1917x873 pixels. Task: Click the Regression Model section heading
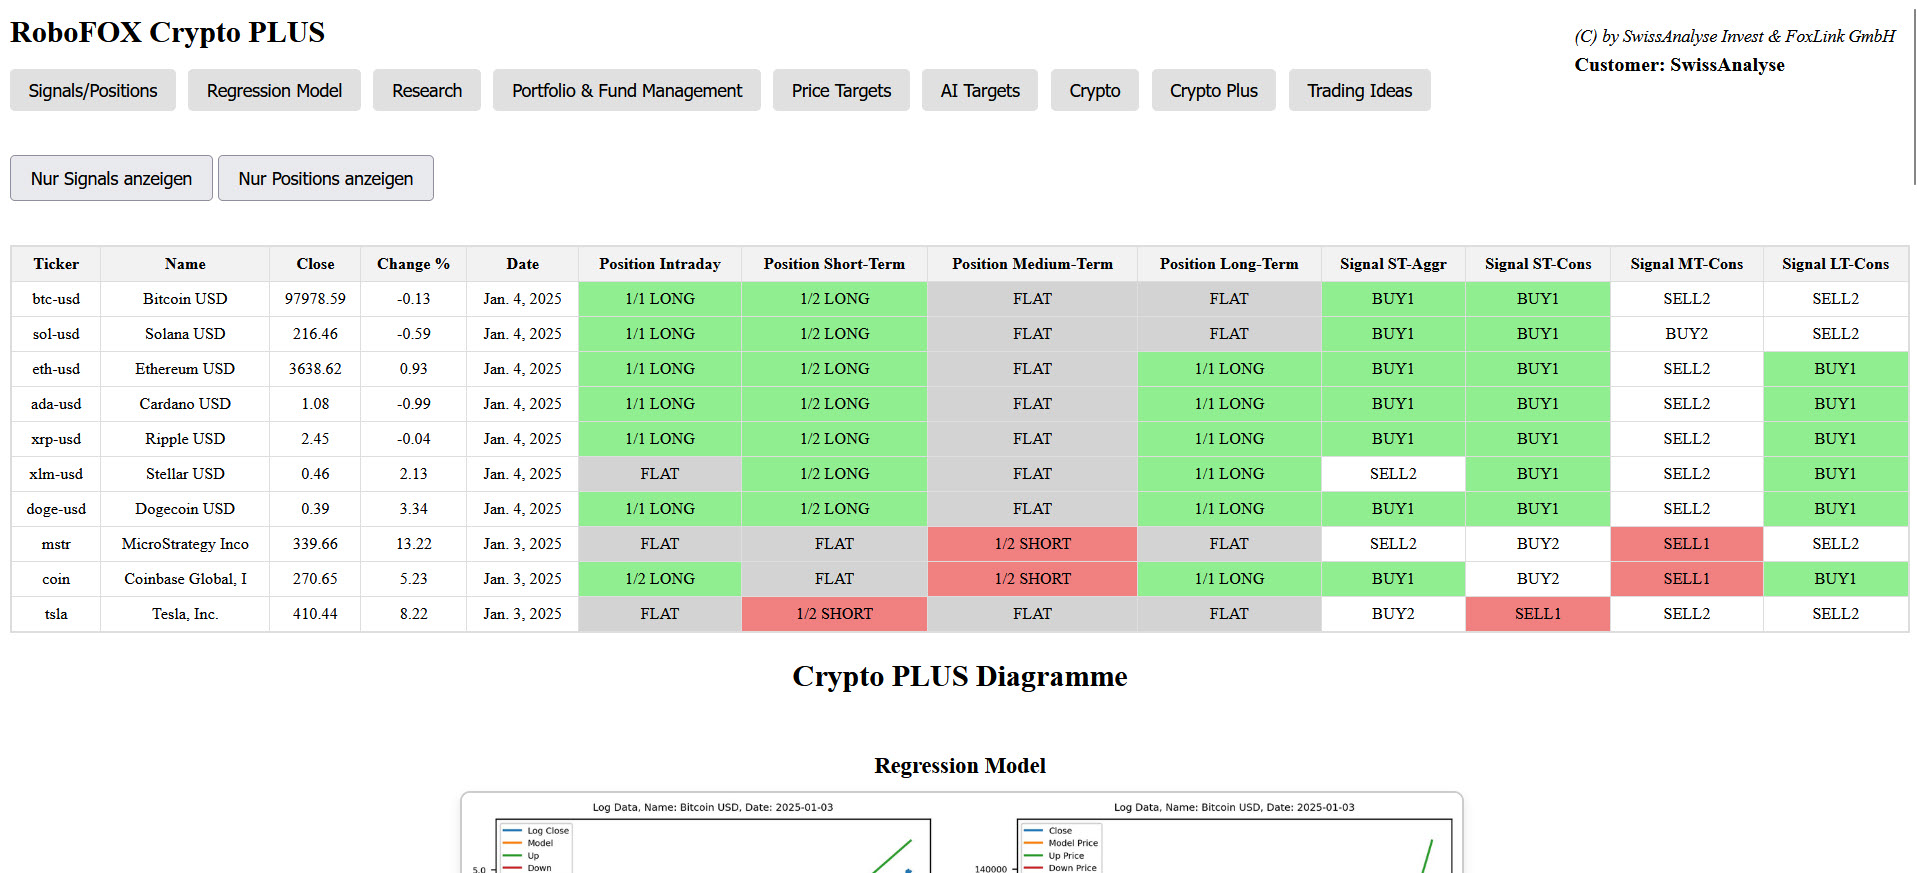pyautogui.click(x=959, y=766)
